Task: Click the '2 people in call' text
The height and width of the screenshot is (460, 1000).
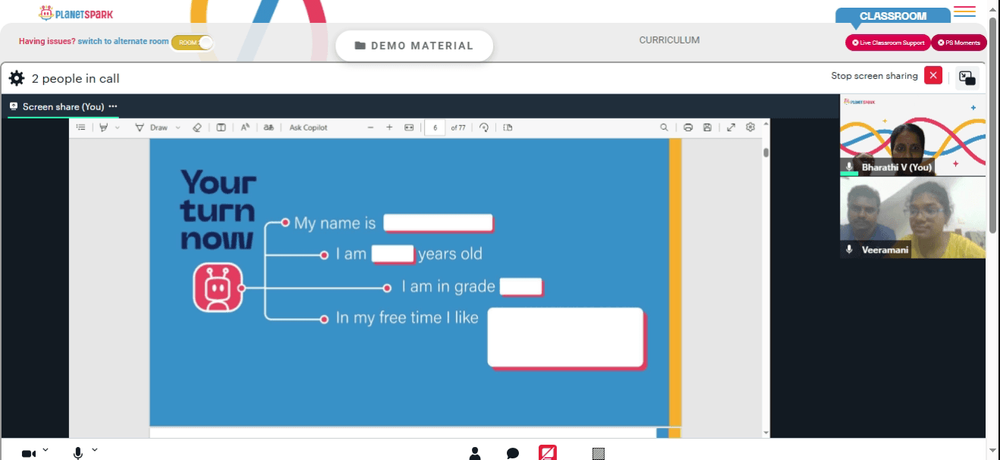Action: coord(75,79)
